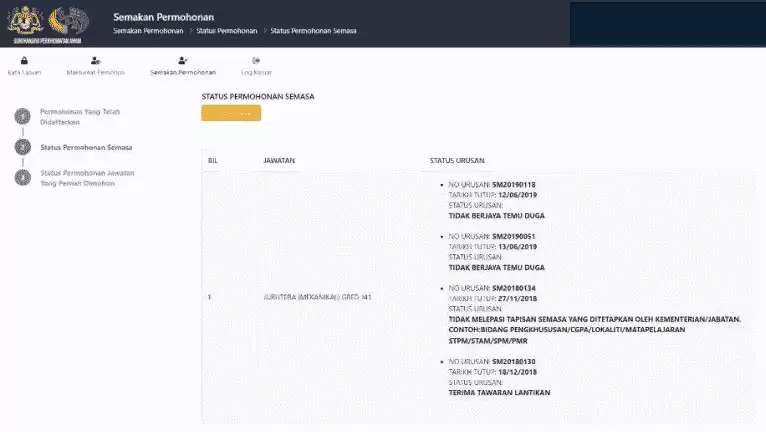The height and width of the screenshot is (432, 766).
Task: Select the step circle for Permohonan Yang Telah Didaftarkan
Action: (x=21, y=117)
